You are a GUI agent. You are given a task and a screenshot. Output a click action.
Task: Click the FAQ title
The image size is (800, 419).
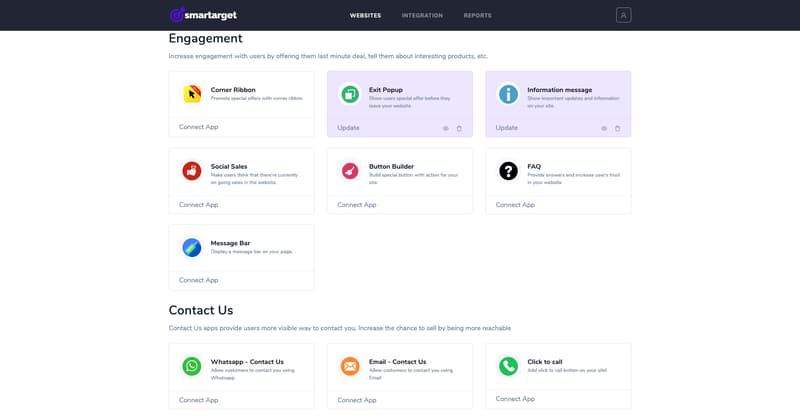534,166
